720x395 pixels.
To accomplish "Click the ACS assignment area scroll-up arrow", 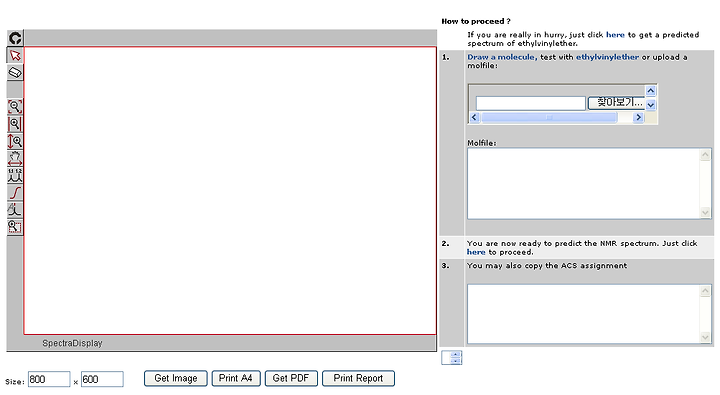I will tap(705, 291).
